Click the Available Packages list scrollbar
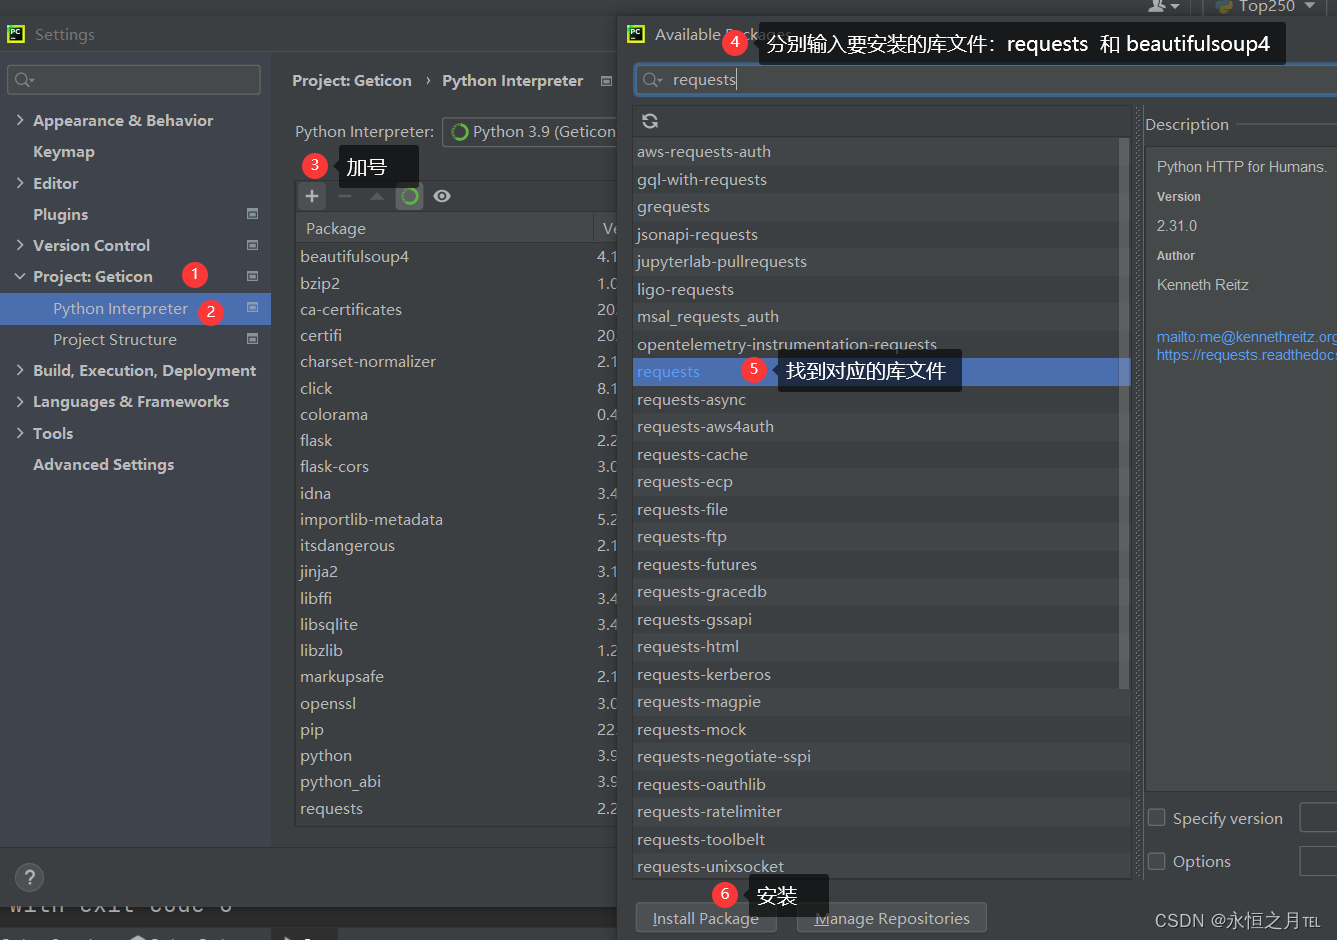 pos(1124,412)
